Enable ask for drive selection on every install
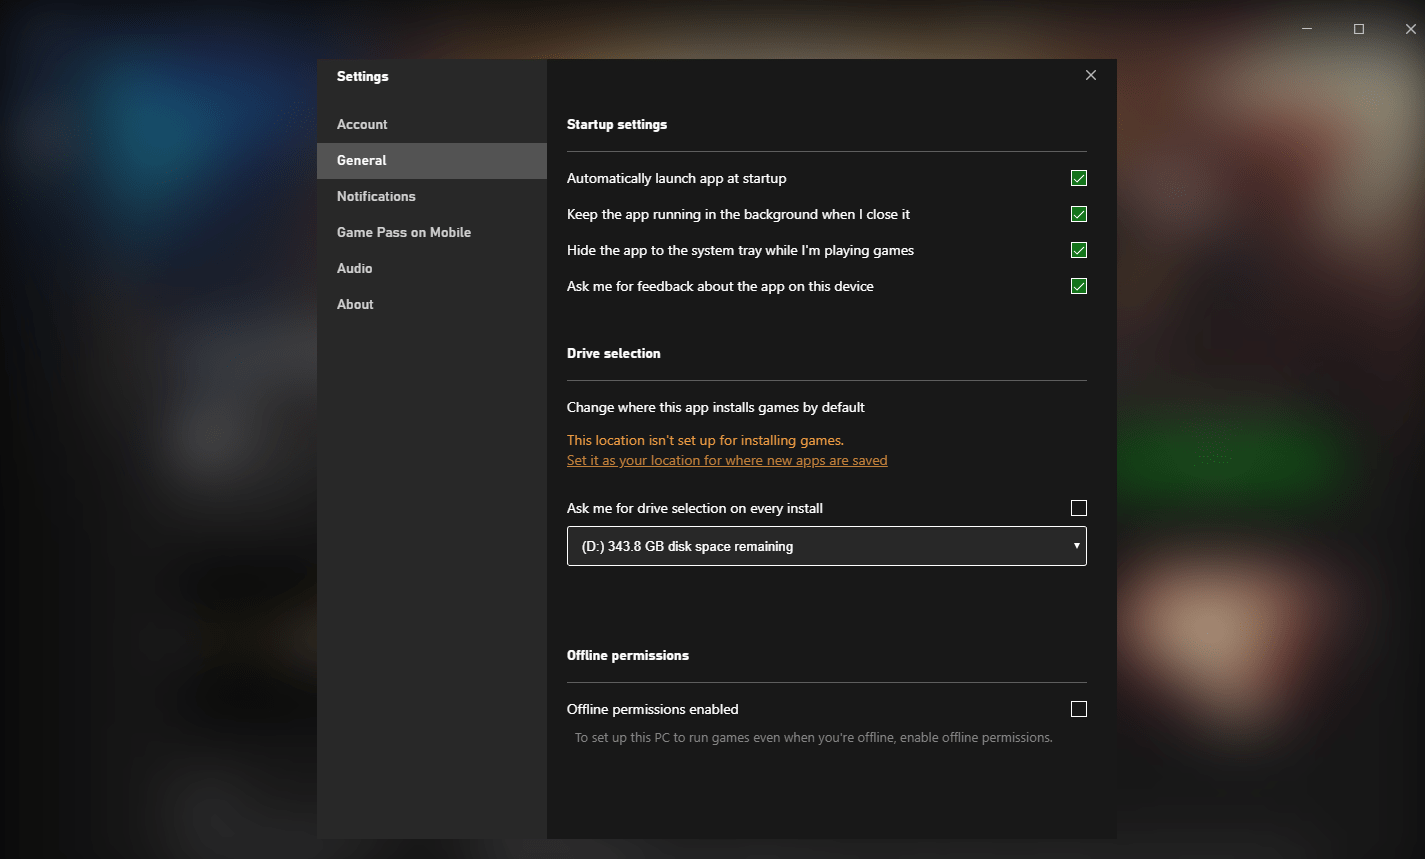The image size is (1425, 859). pyautogui.click(x=1078, y=508)
